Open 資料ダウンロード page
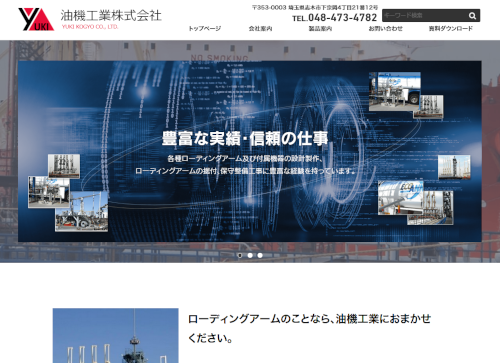The width and height of the screenshot is (500, 363). tap(451, 29)
